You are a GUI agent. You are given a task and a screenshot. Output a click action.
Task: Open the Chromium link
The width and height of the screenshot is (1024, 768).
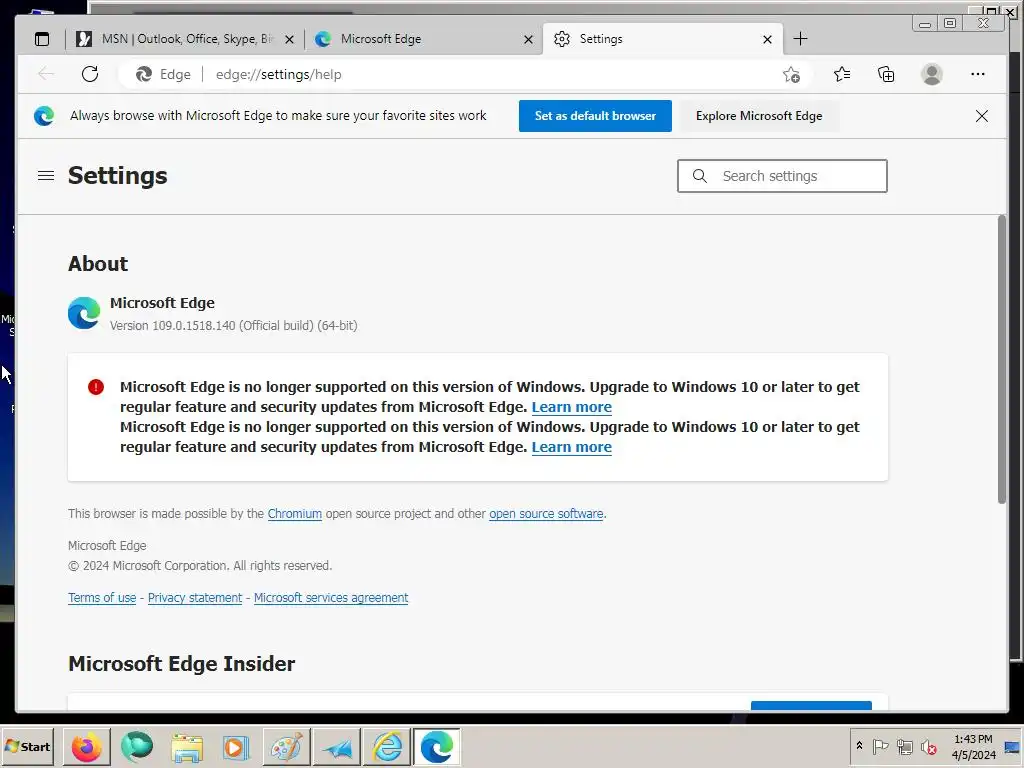295,514
